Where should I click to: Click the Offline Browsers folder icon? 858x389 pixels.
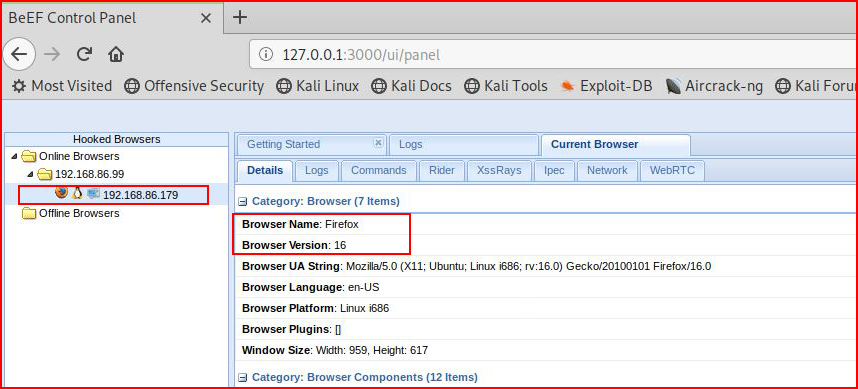pos(28,213)
